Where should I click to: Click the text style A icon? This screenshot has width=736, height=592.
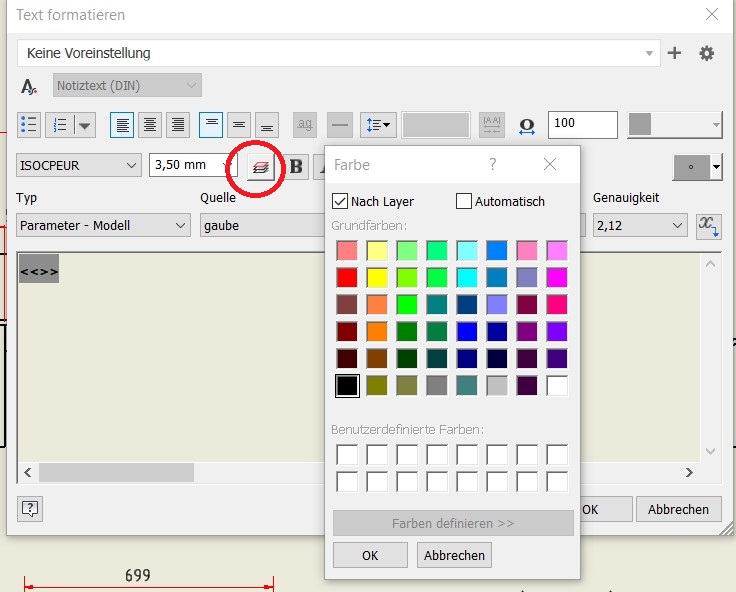pyautogui.click(x=29, y=86)
